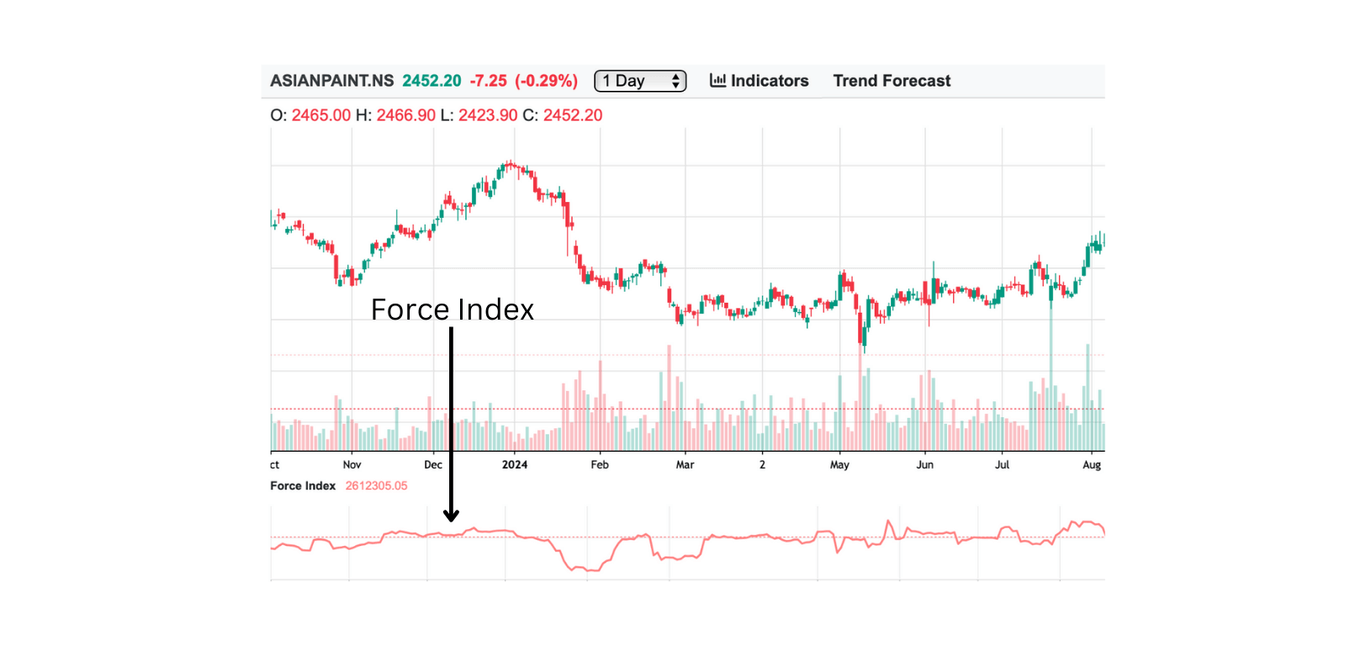1366x646 pixels.
Task: Click the last price 2452.20
Action: pos(432,81)
